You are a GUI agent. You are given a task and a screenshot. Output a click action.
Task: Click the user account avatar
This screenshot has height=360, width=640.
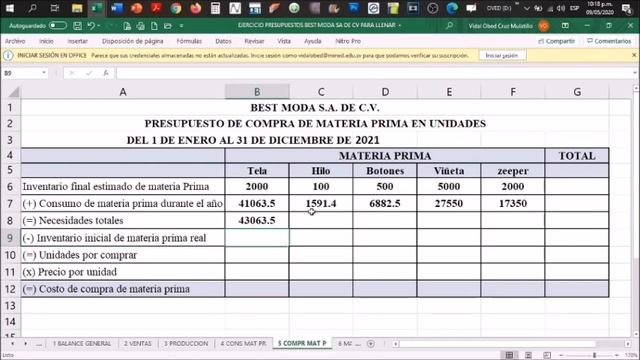click(x=544, y=26)
